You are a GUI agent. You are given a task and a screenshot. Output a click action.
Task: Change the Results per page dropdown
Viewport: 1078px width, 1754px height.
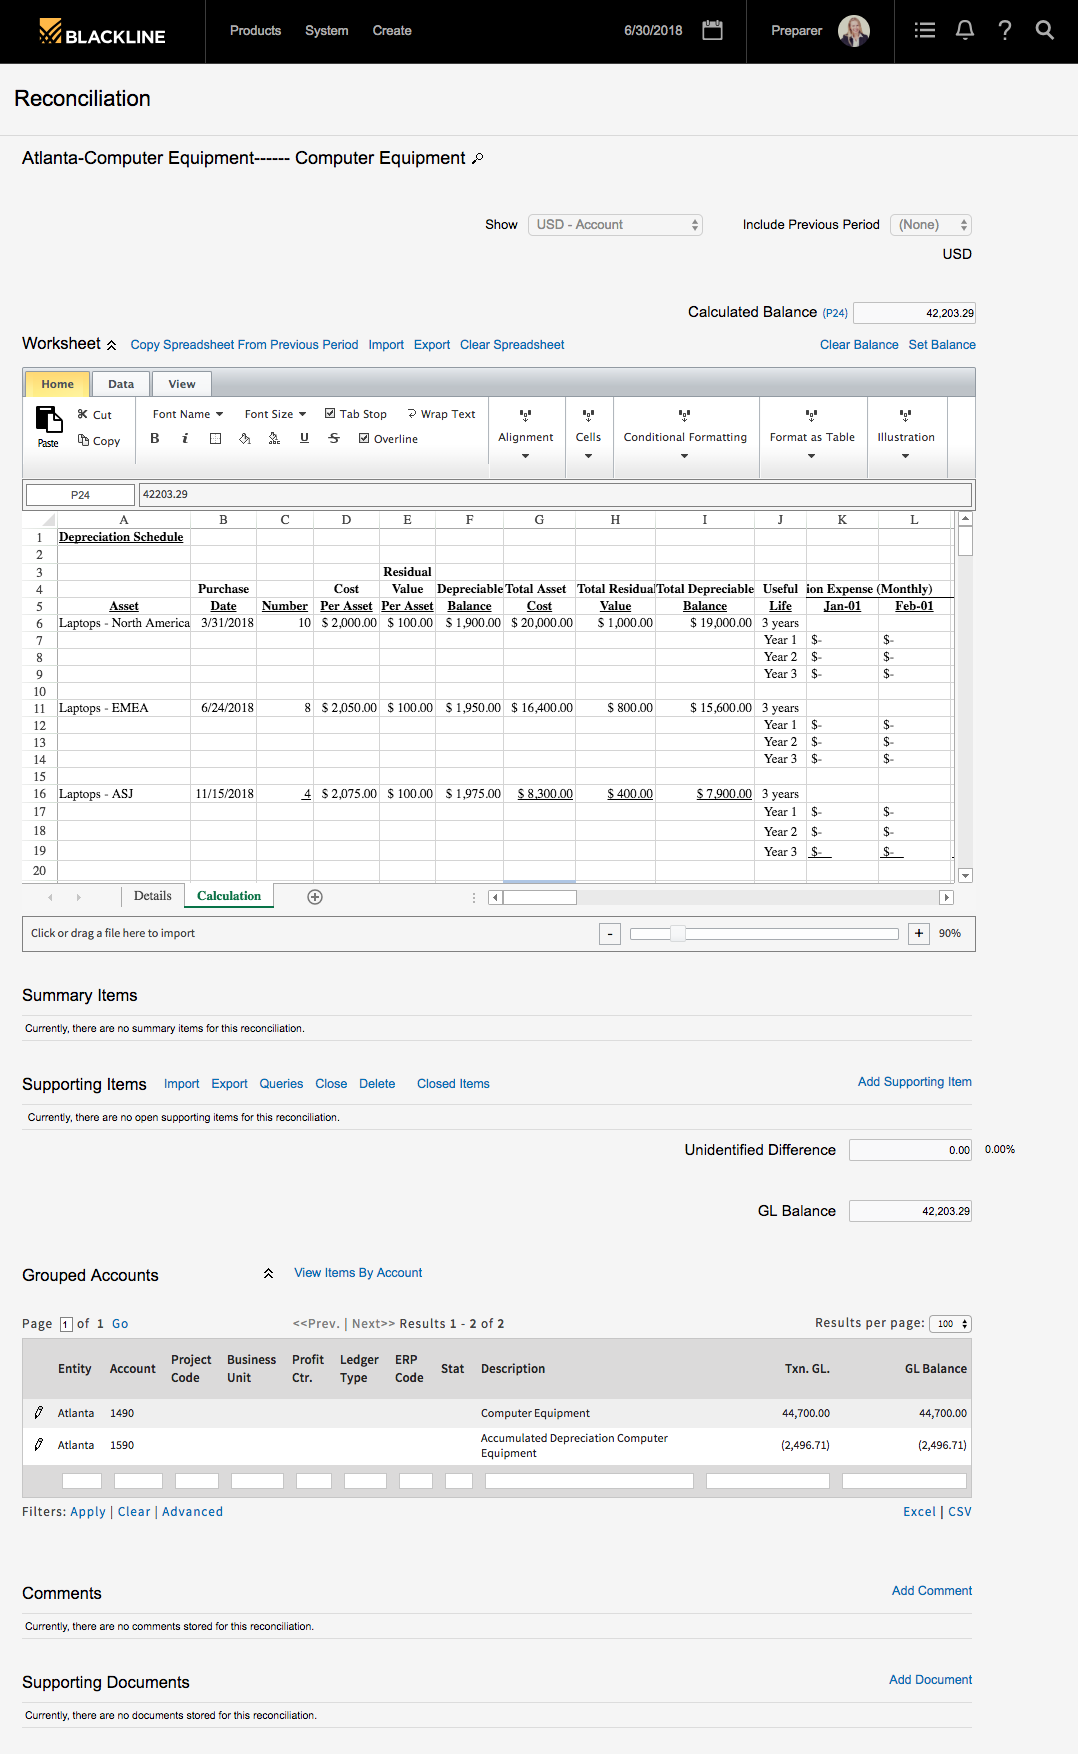950,1324
